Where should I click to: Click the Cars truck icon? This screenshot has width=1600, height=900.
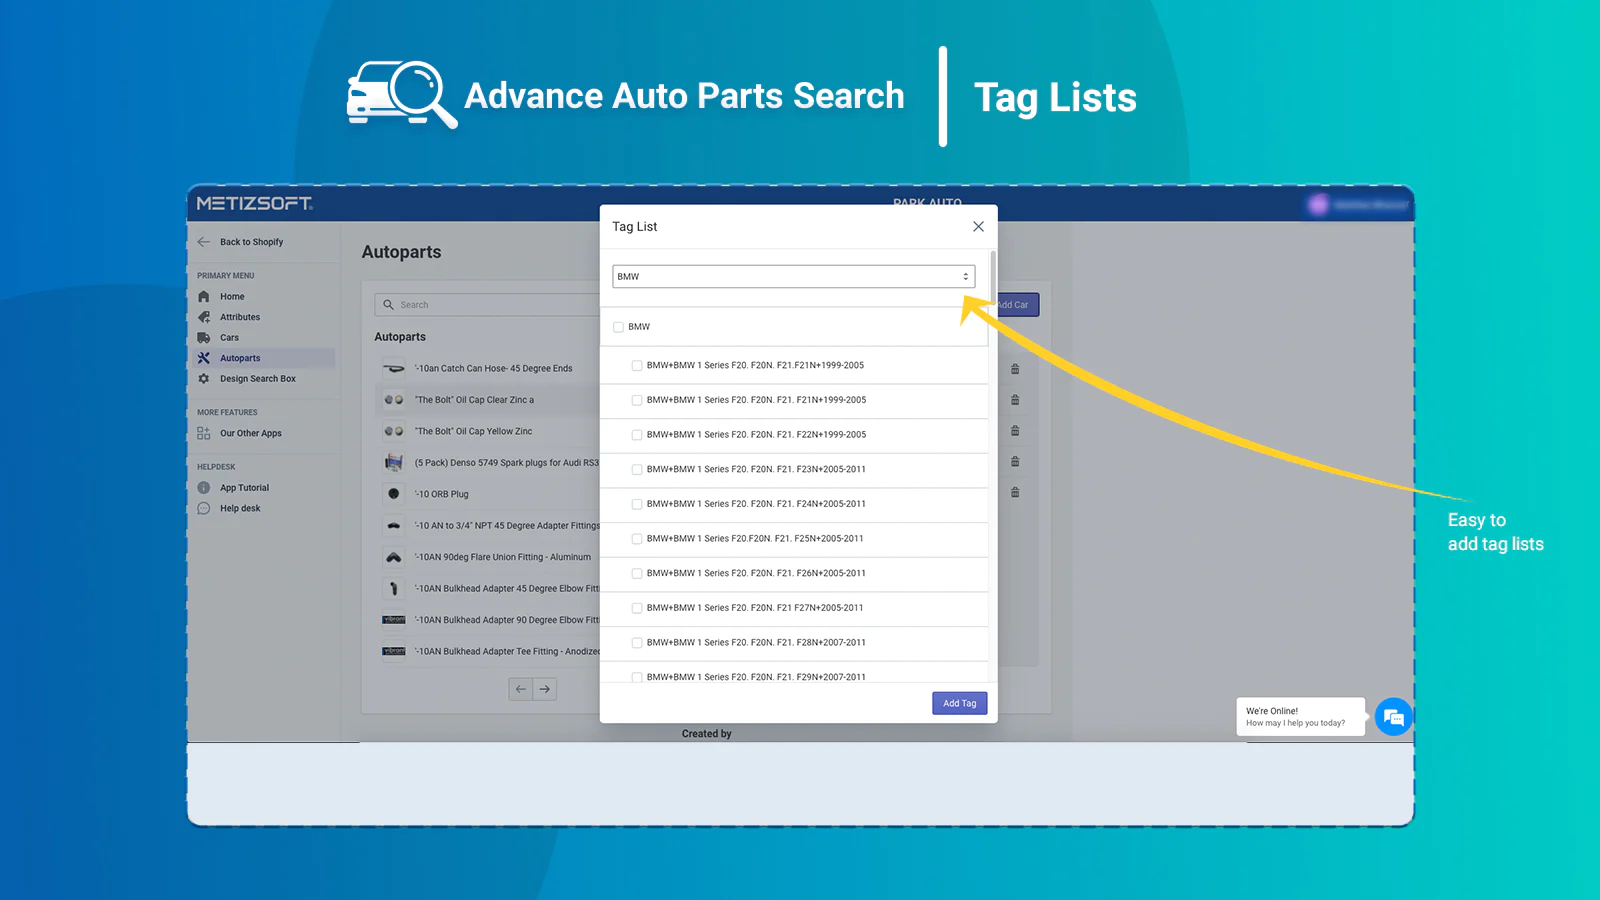(204, 338)
